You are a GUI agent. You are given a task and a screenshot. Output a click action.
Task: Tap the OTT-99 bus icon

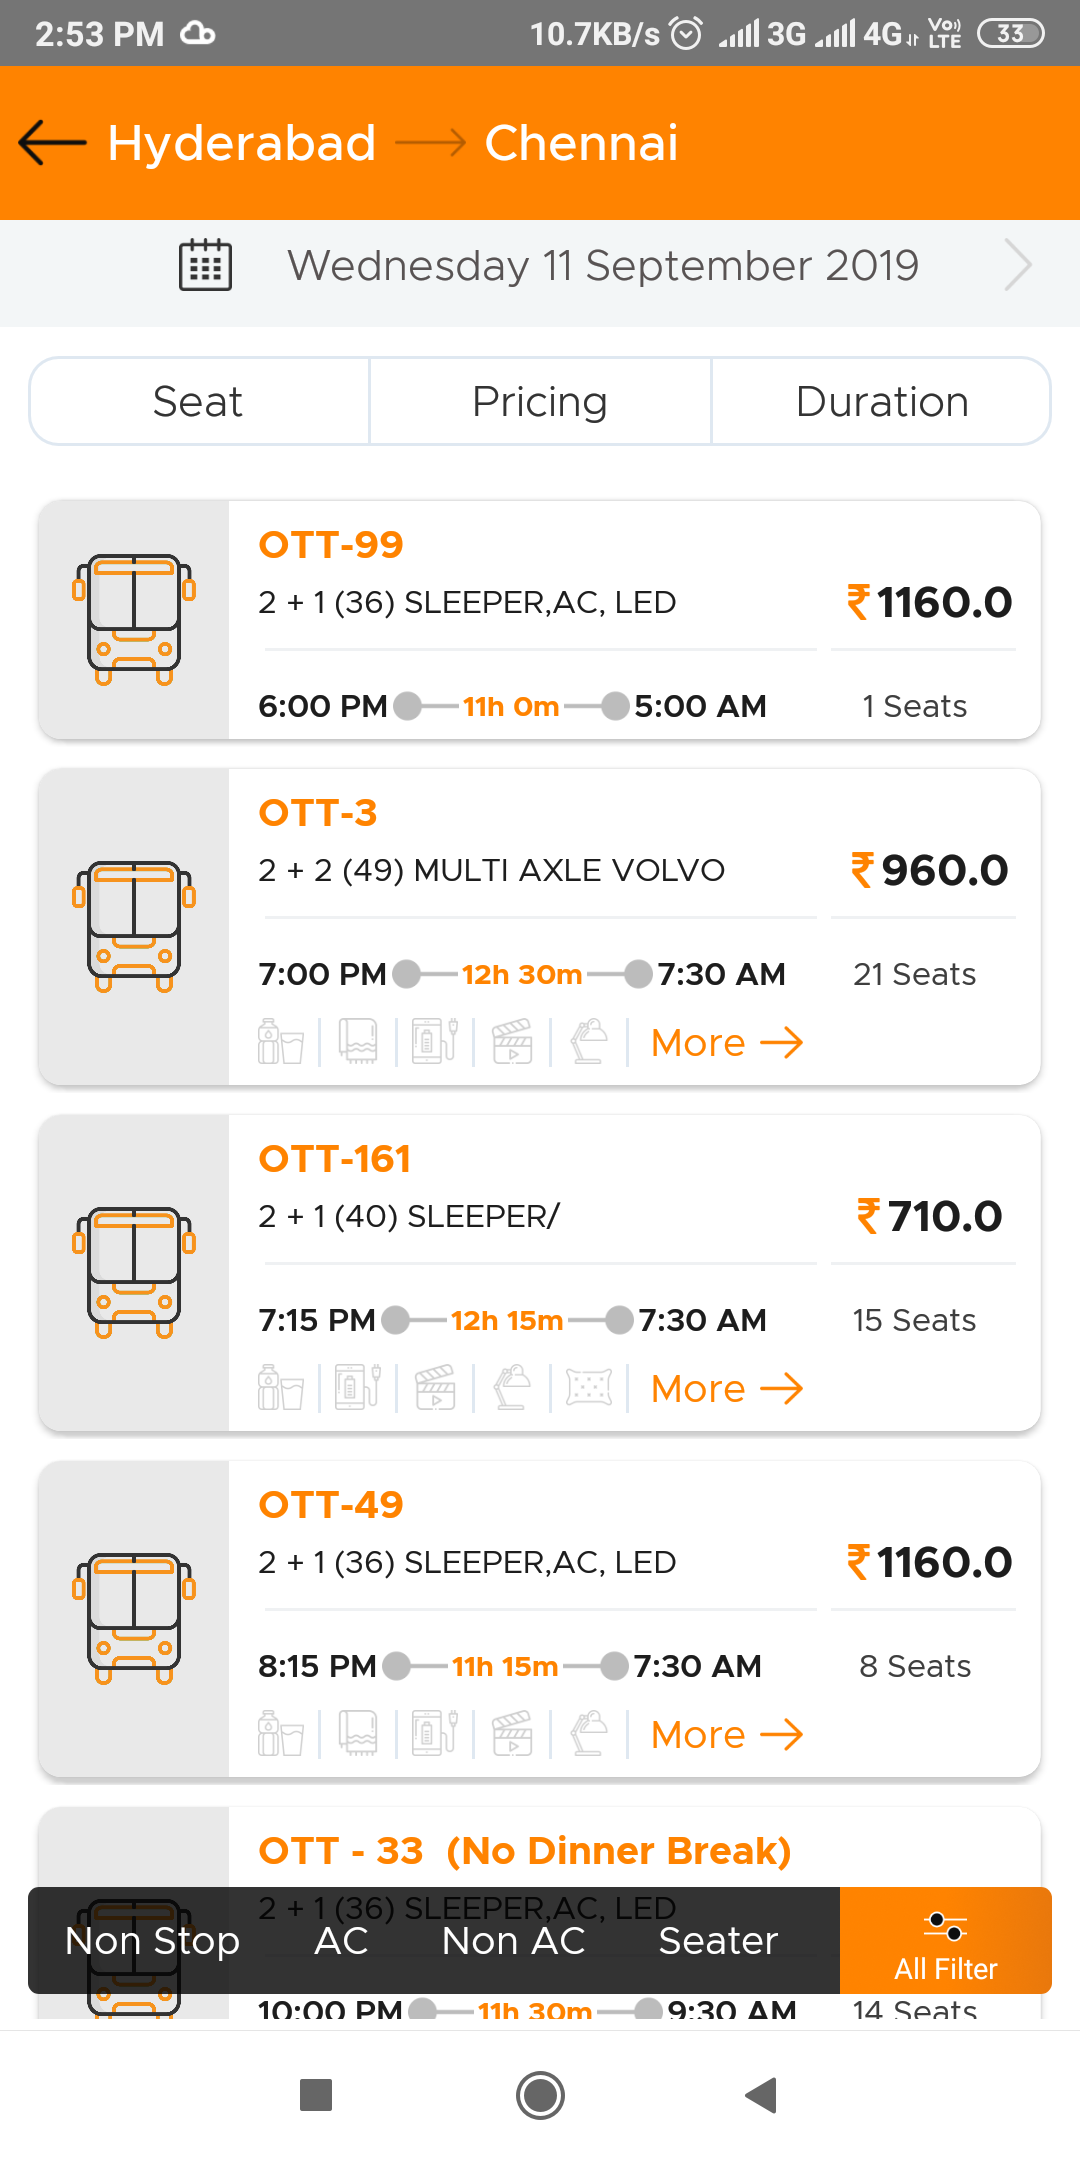(134, 620)
